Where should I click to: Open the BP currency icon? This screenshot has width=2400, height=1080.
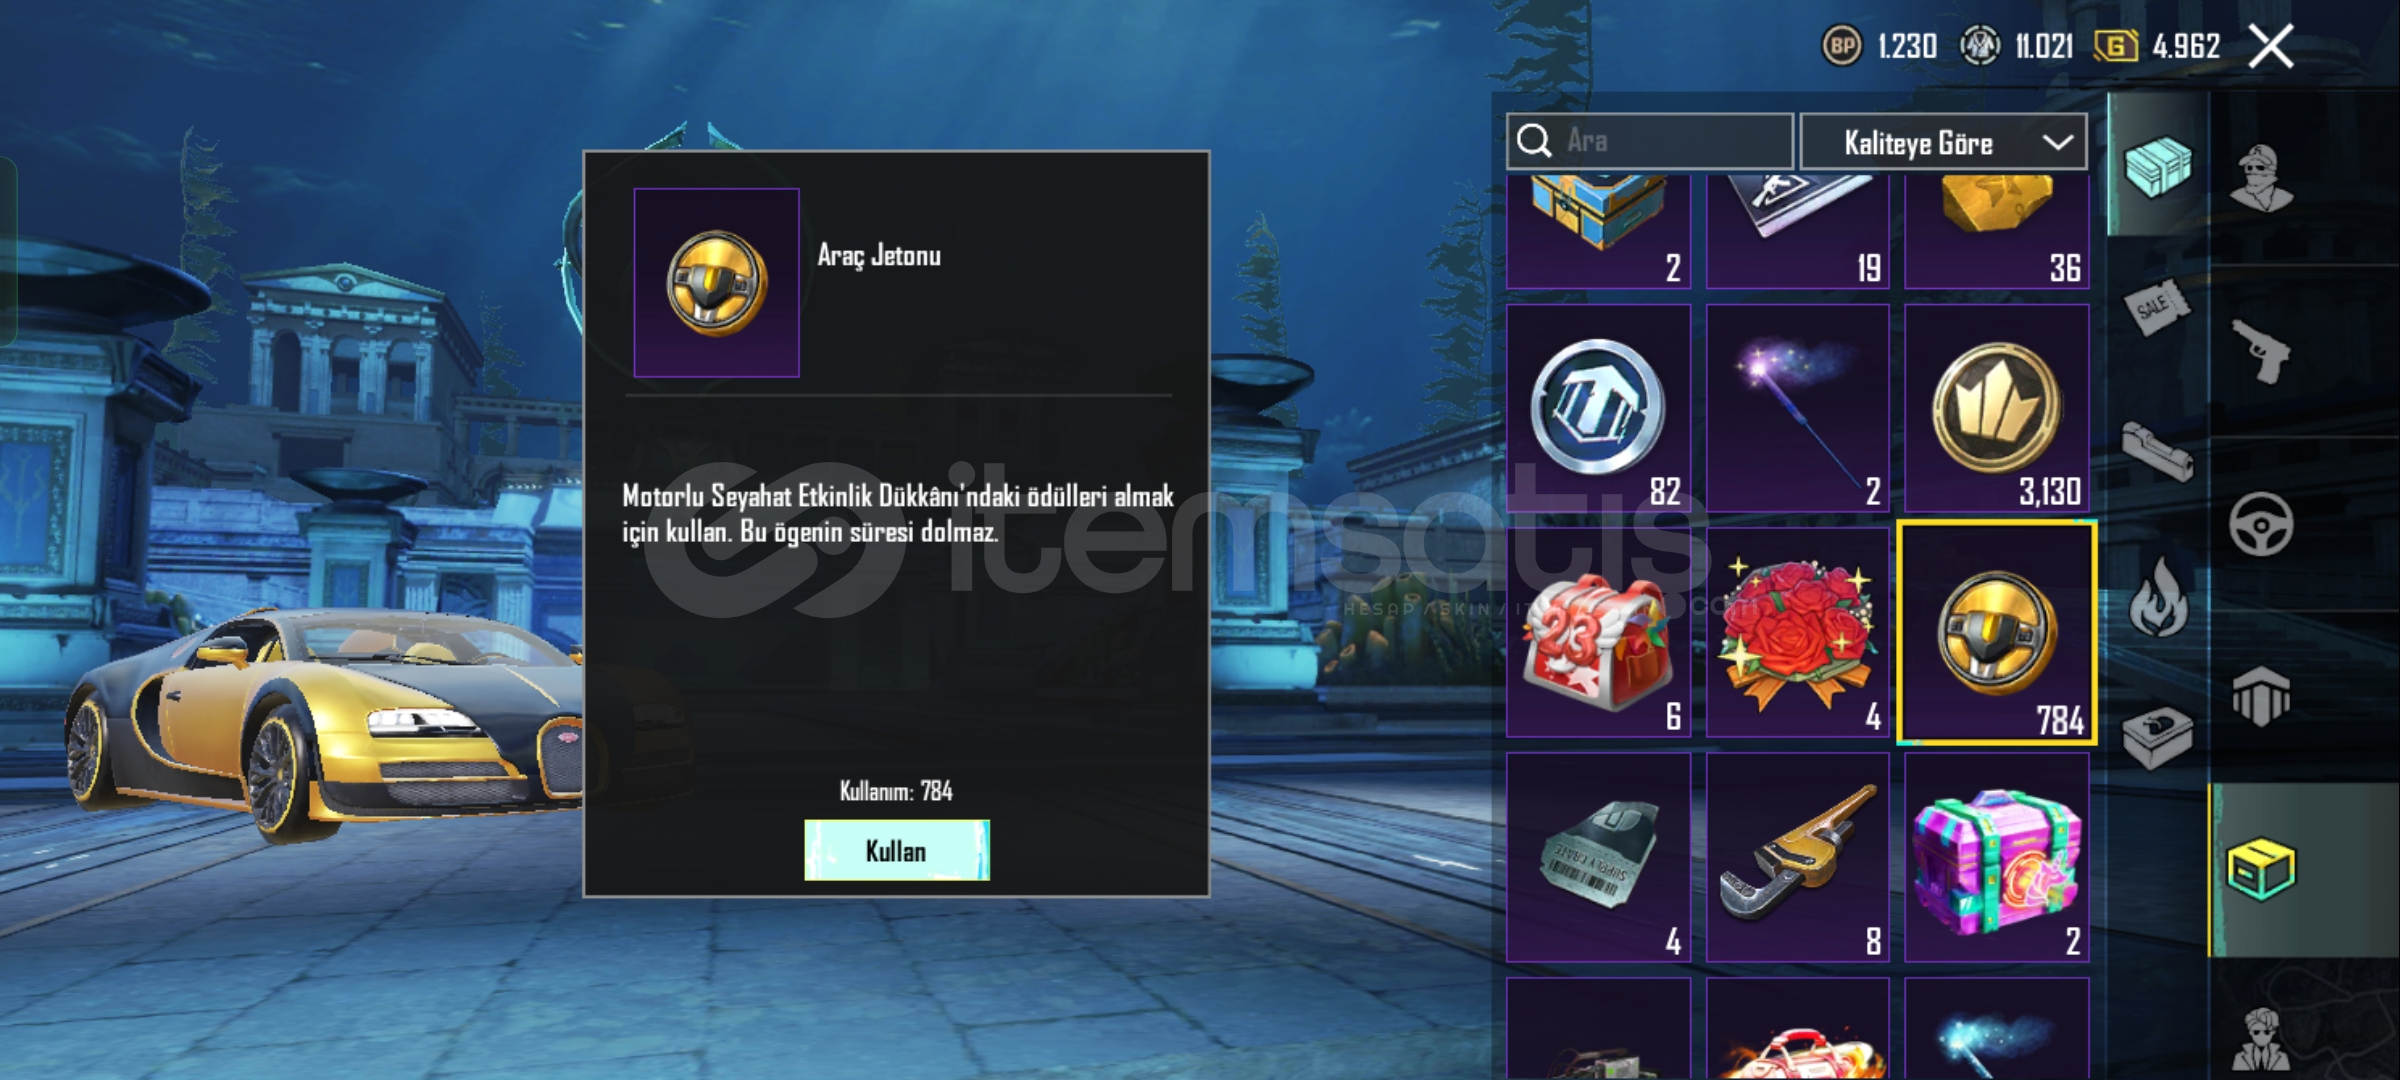coord(1842,46)
